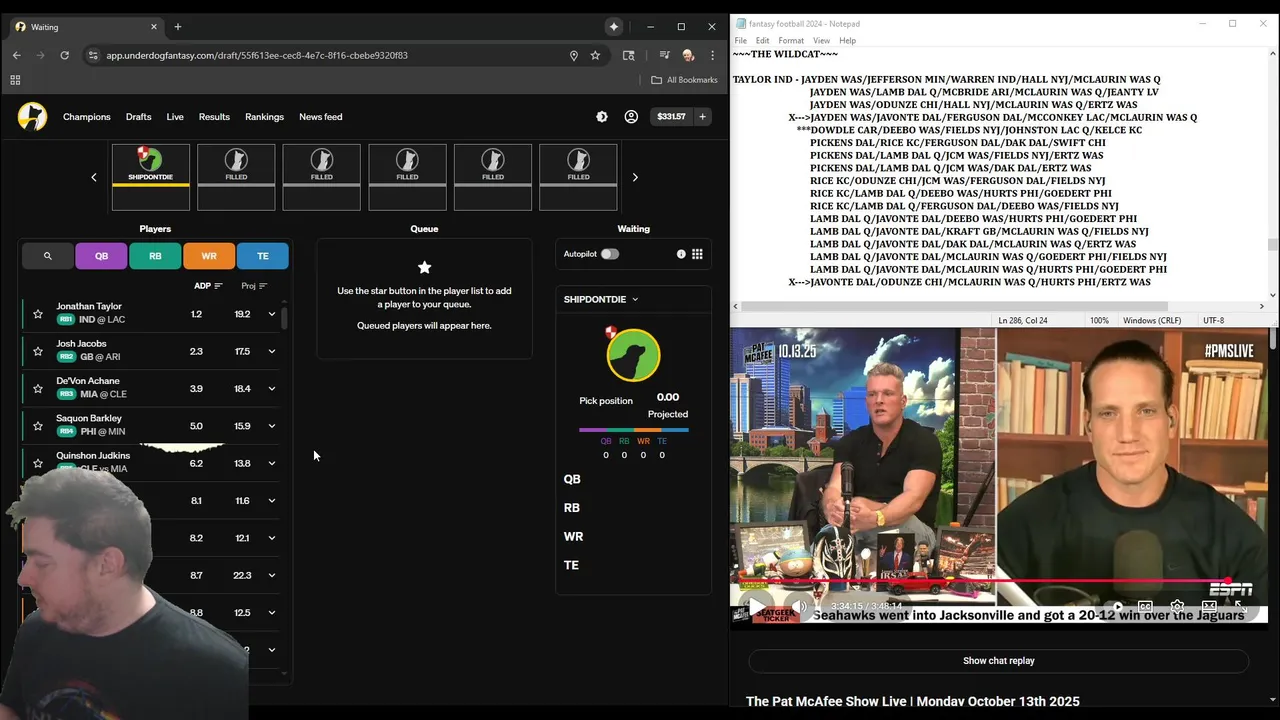Click into the Notepad text area
Screen dimensions: 1280x720
tap(1000, 173)
